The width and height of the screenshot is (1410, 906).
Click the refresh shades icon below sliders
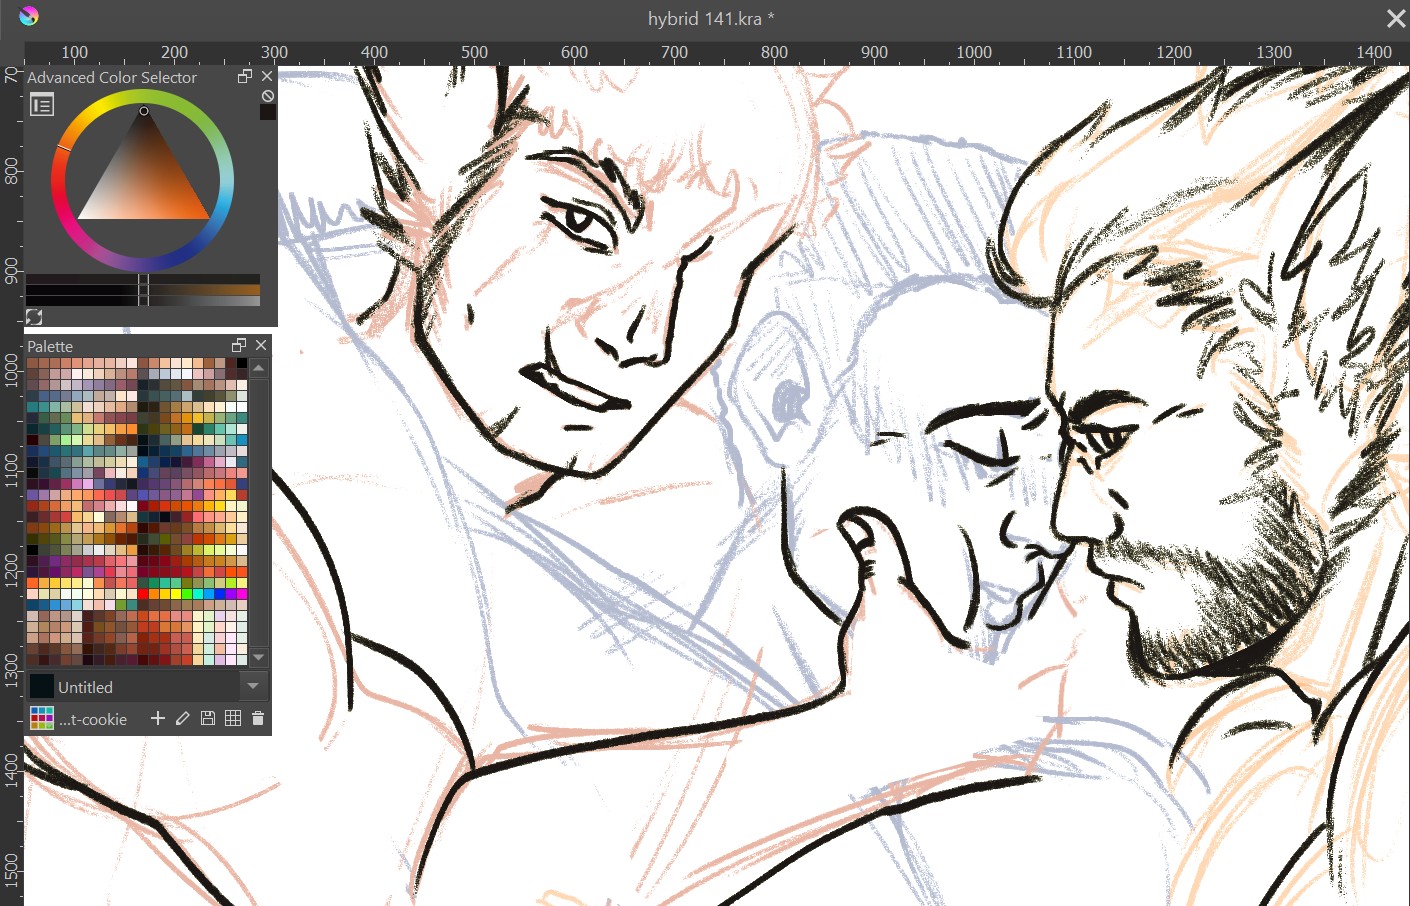[x=34, y=317]
